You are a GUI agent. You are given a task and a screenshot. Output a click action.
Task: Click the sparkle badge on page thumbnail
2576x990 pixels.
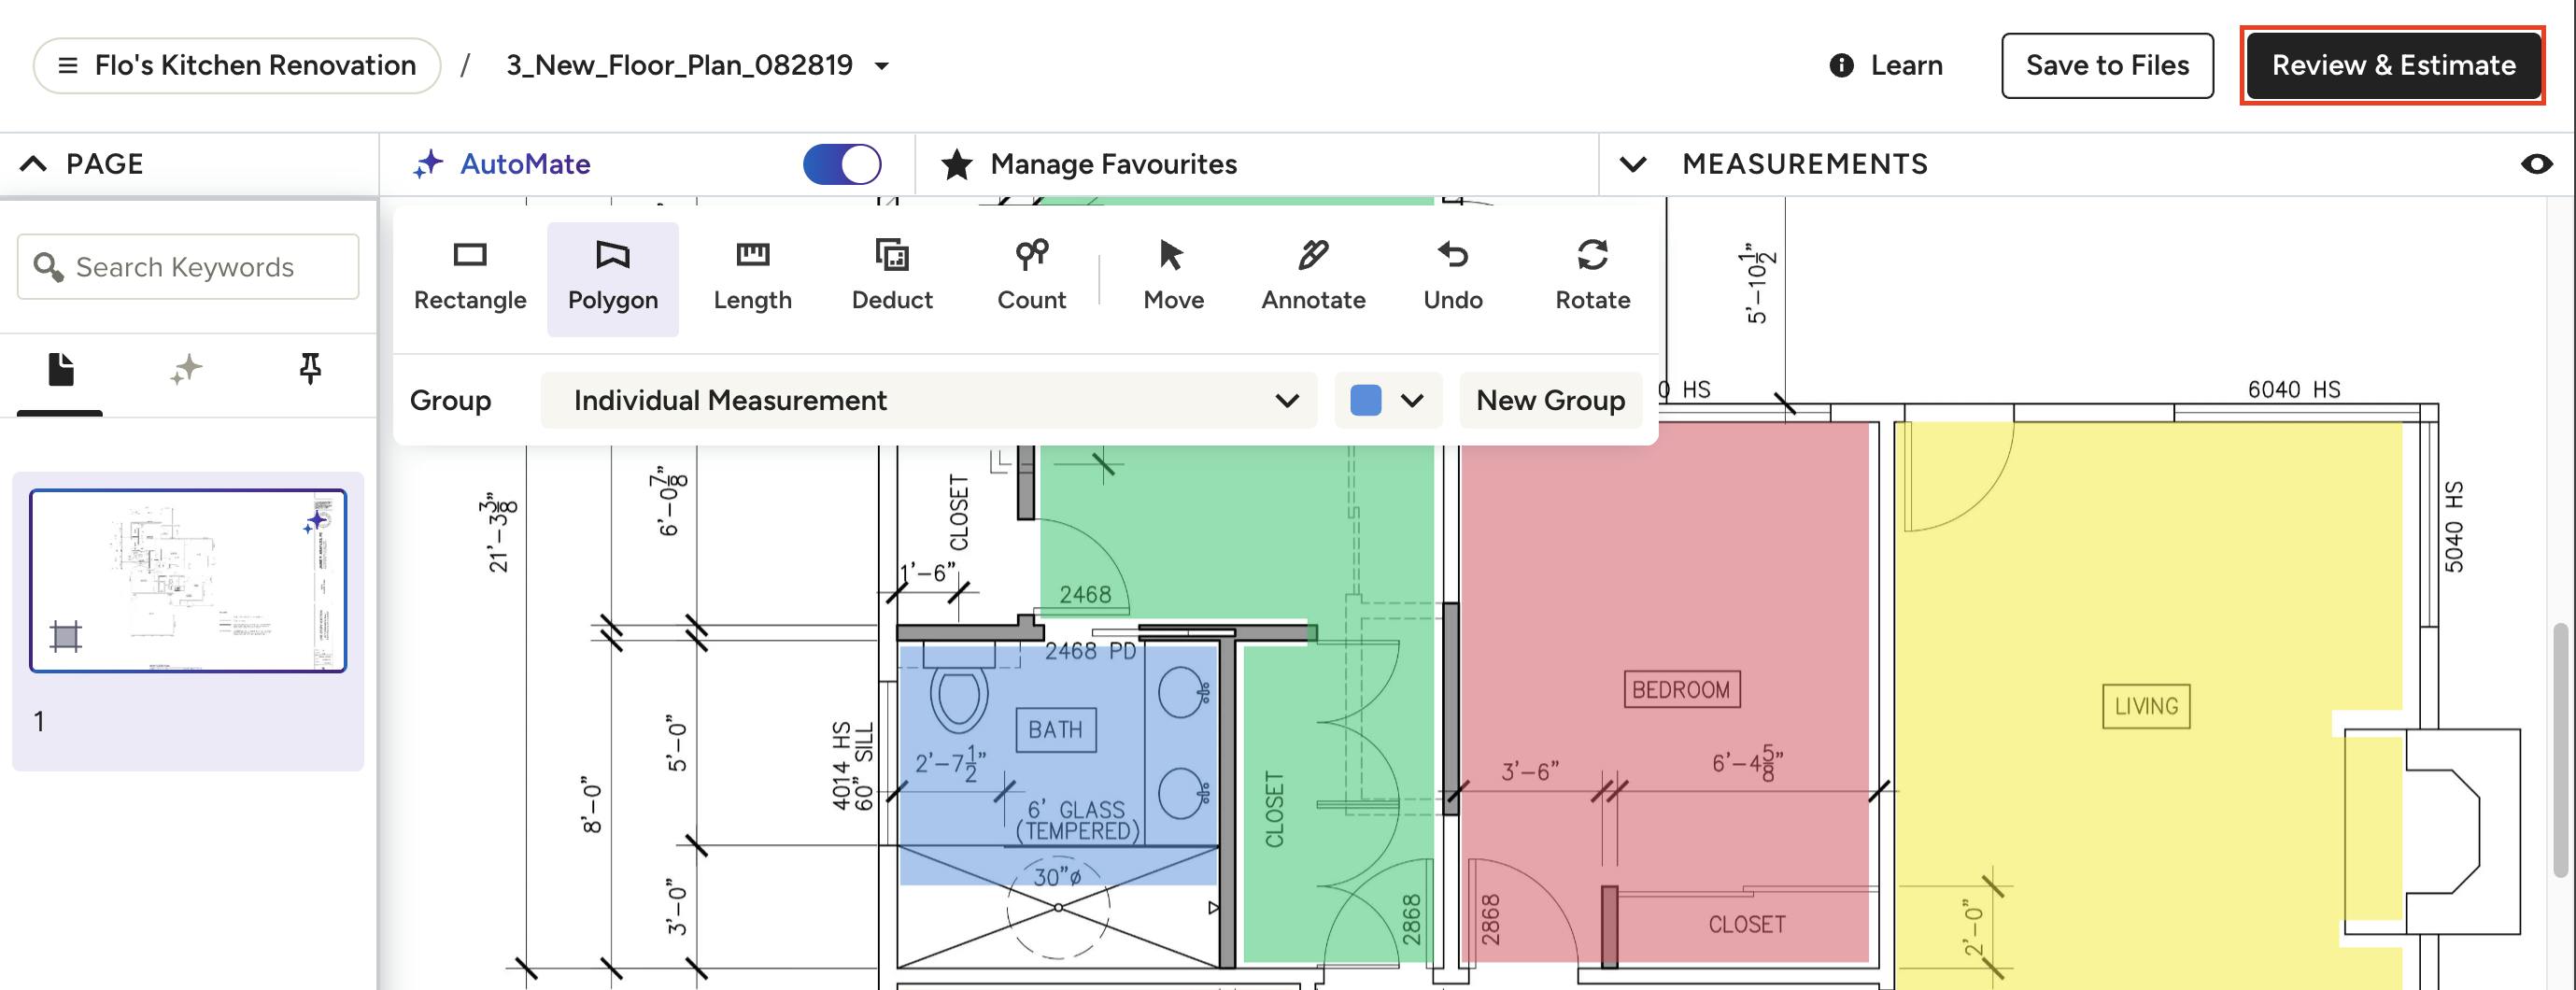pos(316,521)
